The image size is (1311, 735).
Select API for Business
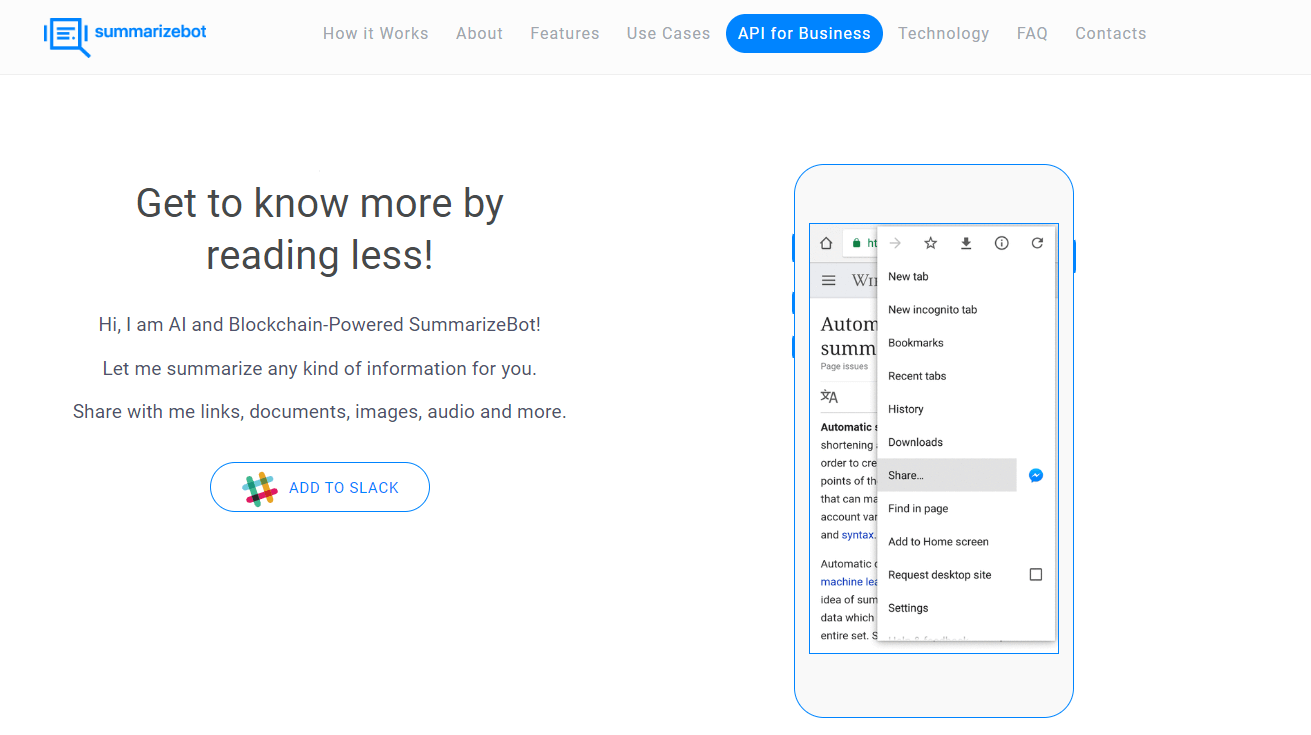[x=804, y=33]
